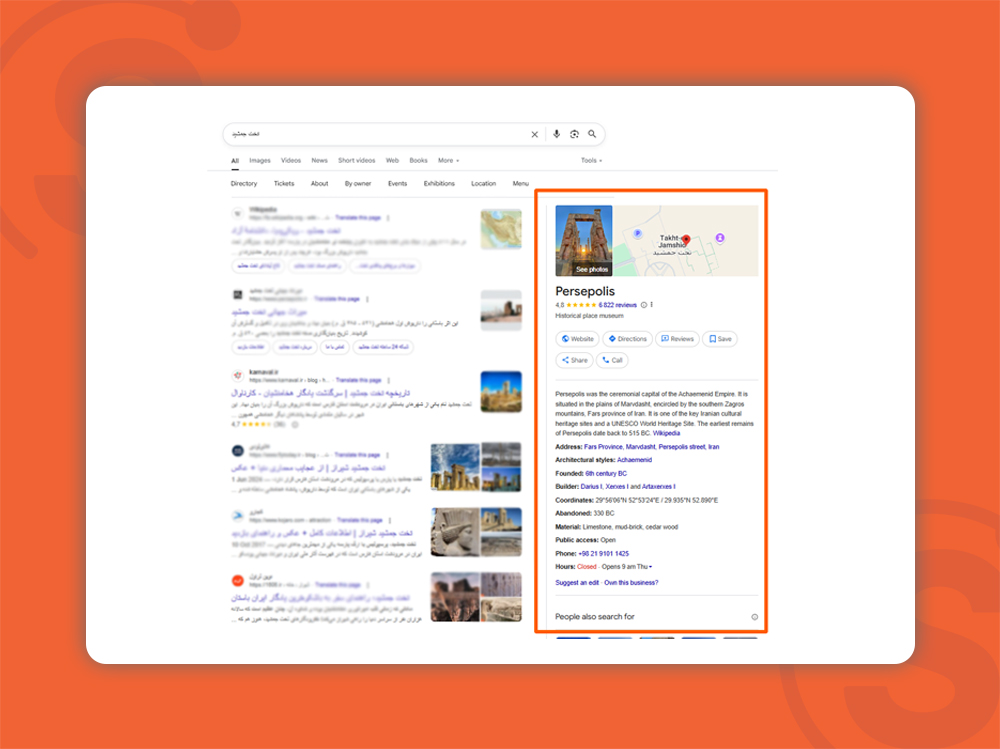Image resolution: width=1000 pixels, height=749 pixels.
Task: Open the See photos thumbnail of Persepolis
Action: click(x=584, y=241)
